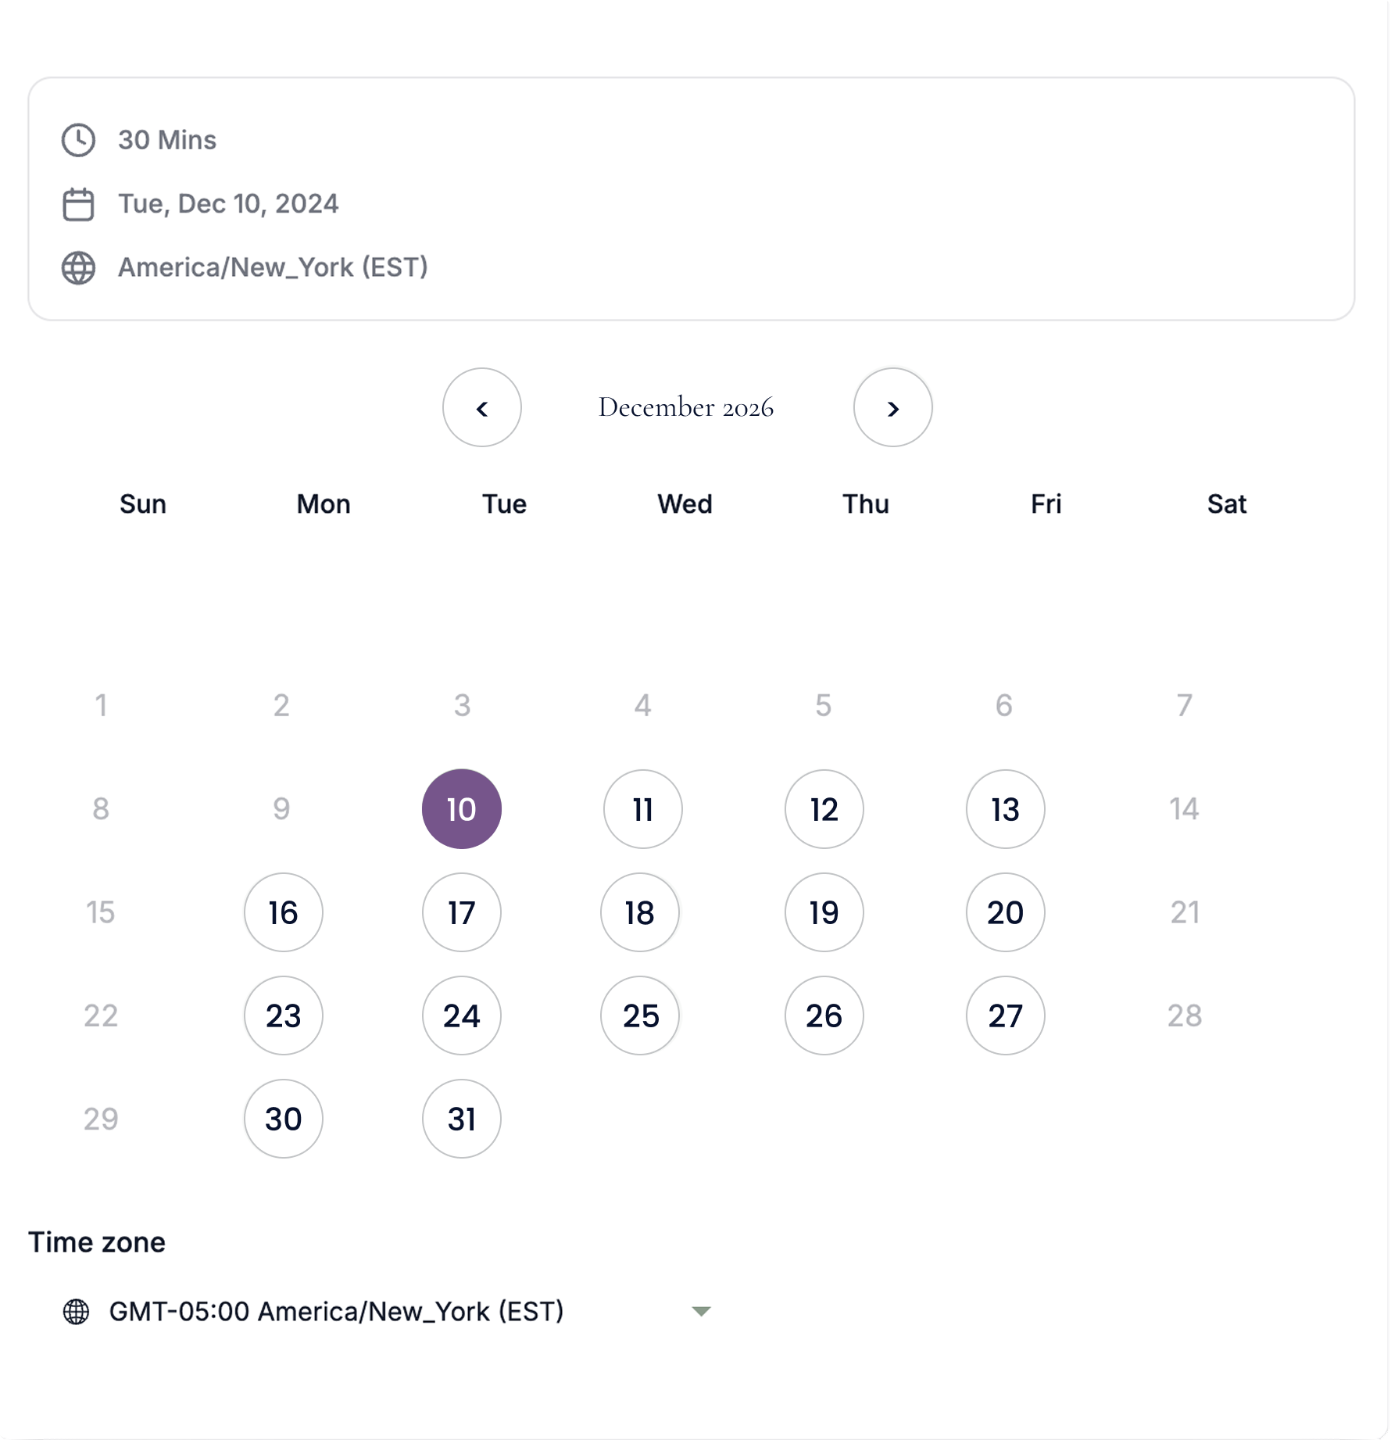Click the calendar icon beside the date

click(78, 204)
